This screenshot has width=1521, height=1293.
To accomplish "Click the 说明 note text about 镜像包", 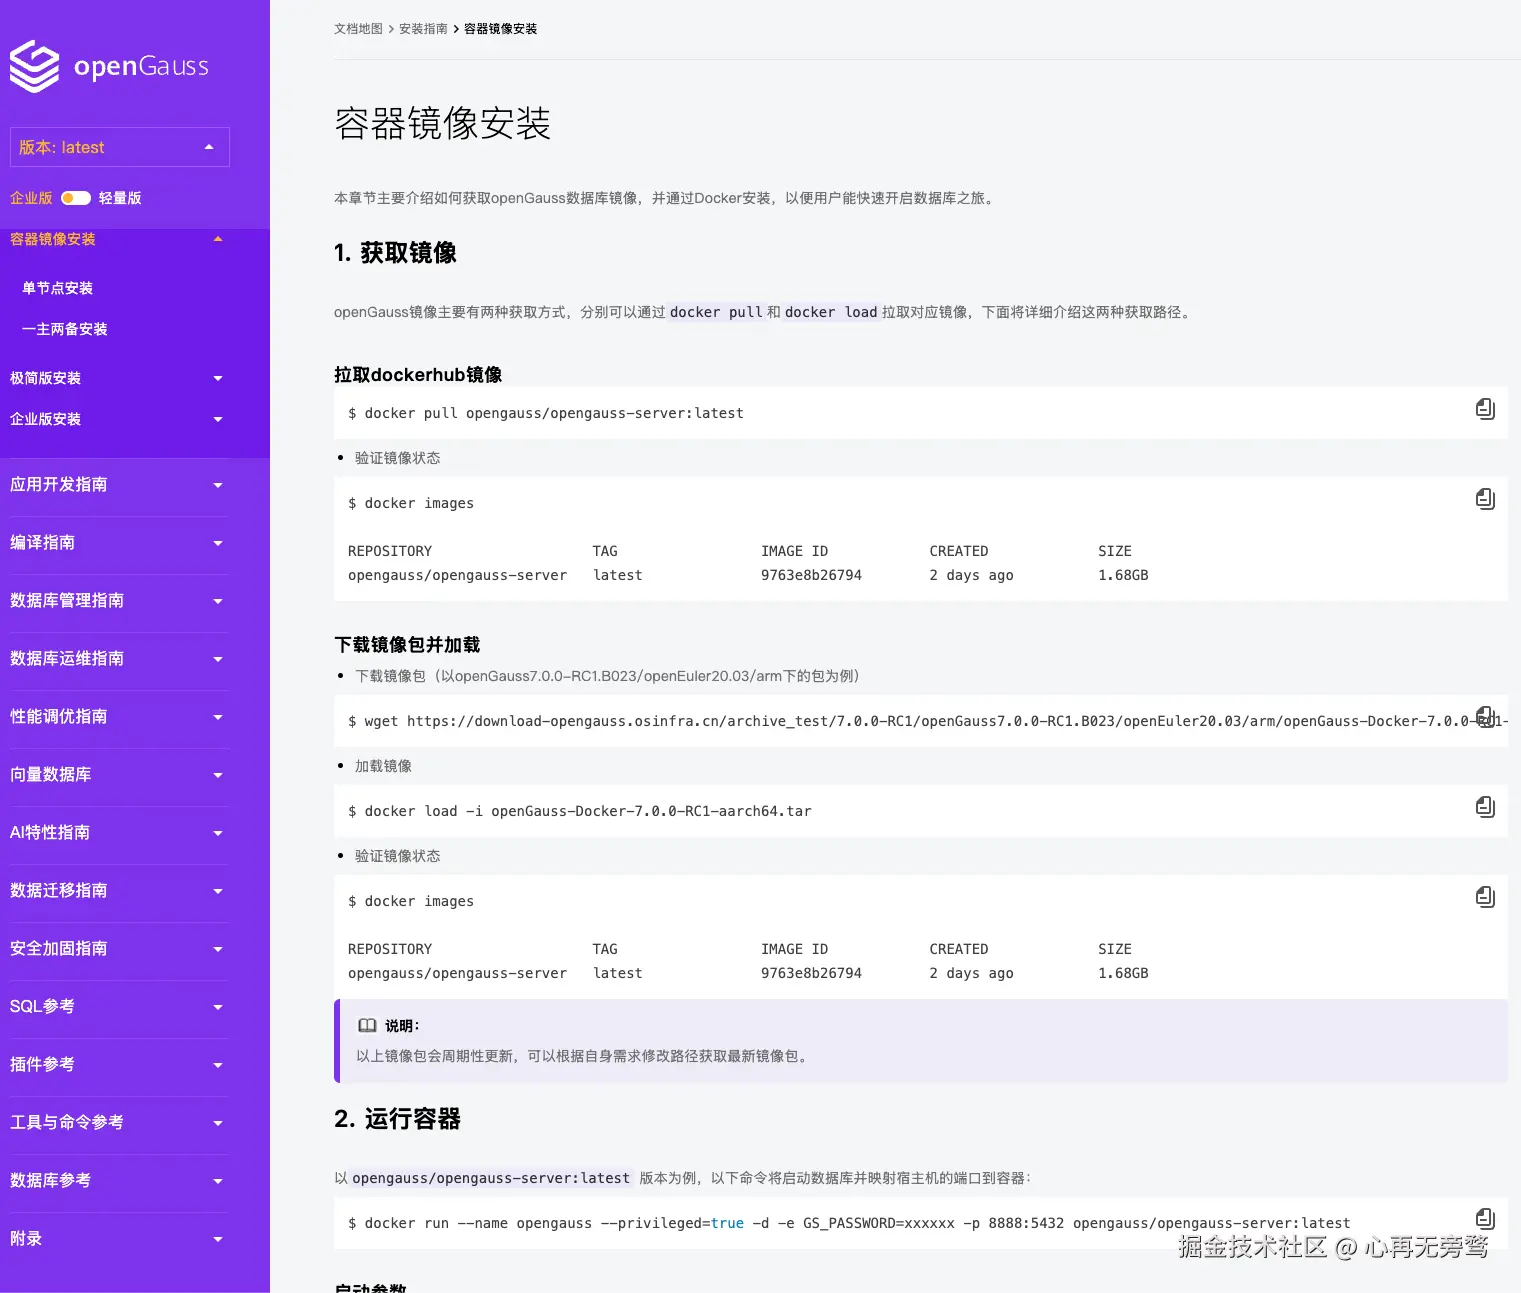I will coord(584,1056).
